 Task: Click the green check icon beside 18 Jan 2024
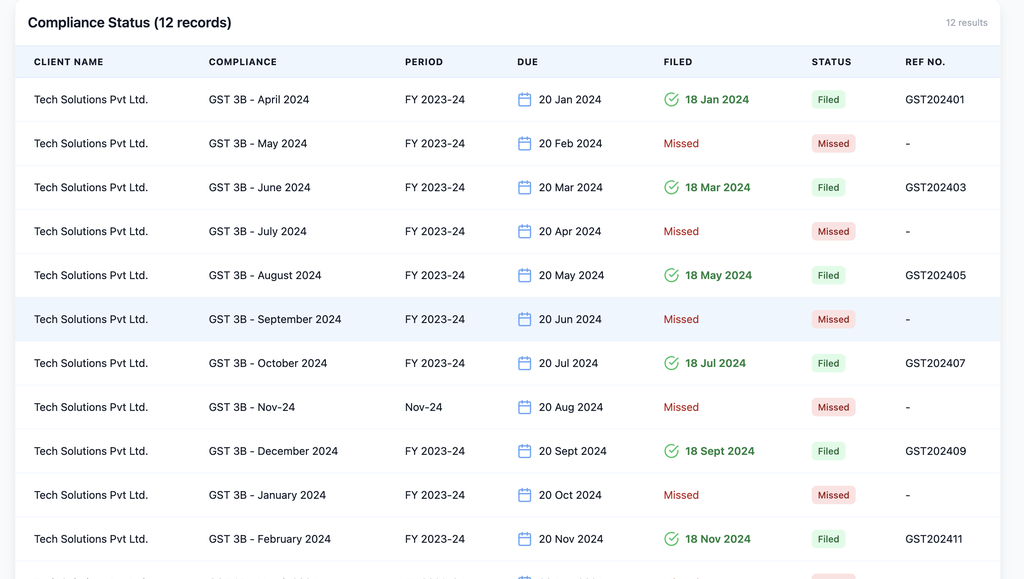671,100
